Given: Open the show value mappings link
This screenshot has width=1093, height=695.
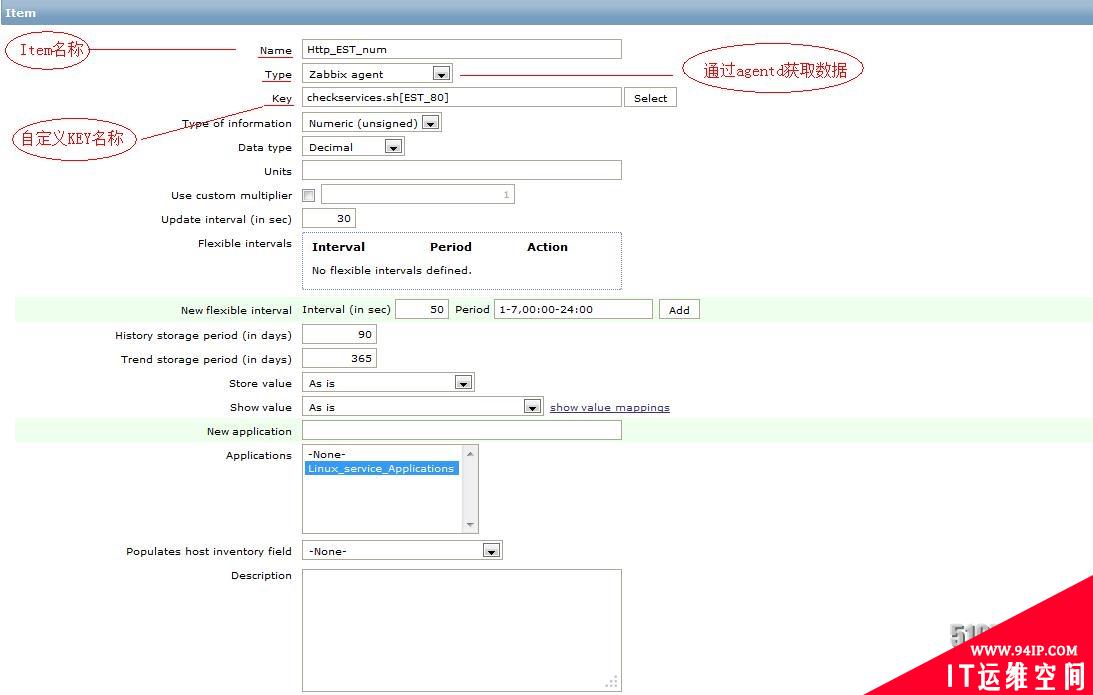Looking at the screenshot, I should point(609,408).
